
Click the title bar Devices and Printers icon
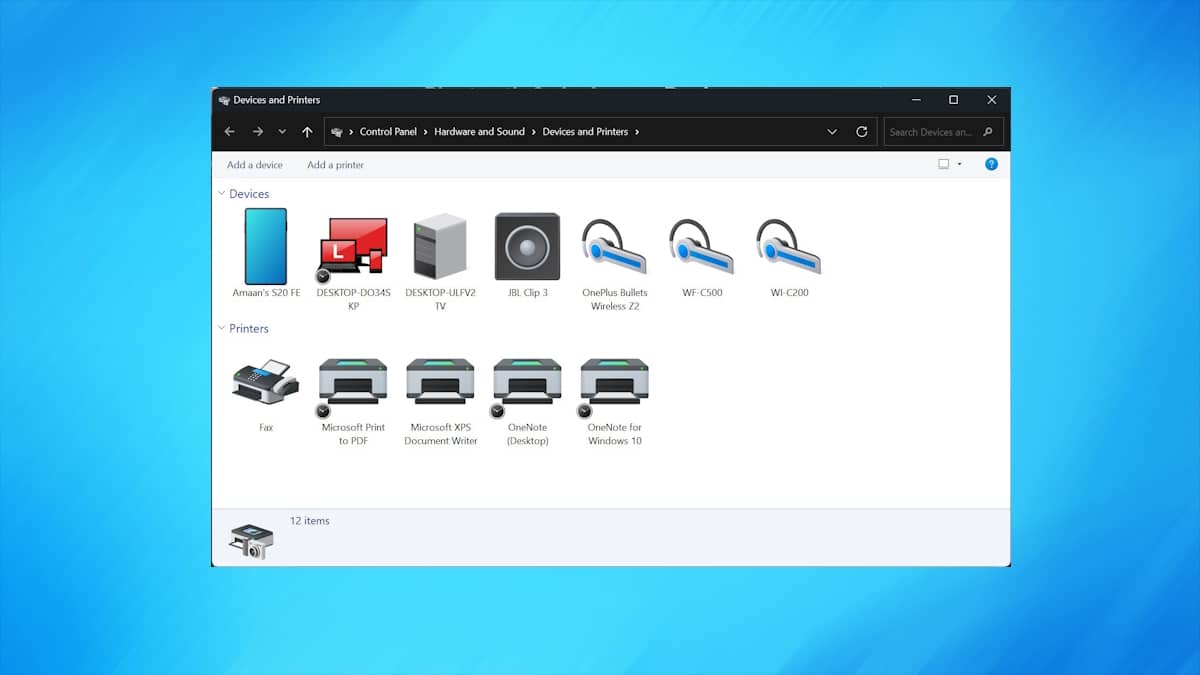[224, 100]
